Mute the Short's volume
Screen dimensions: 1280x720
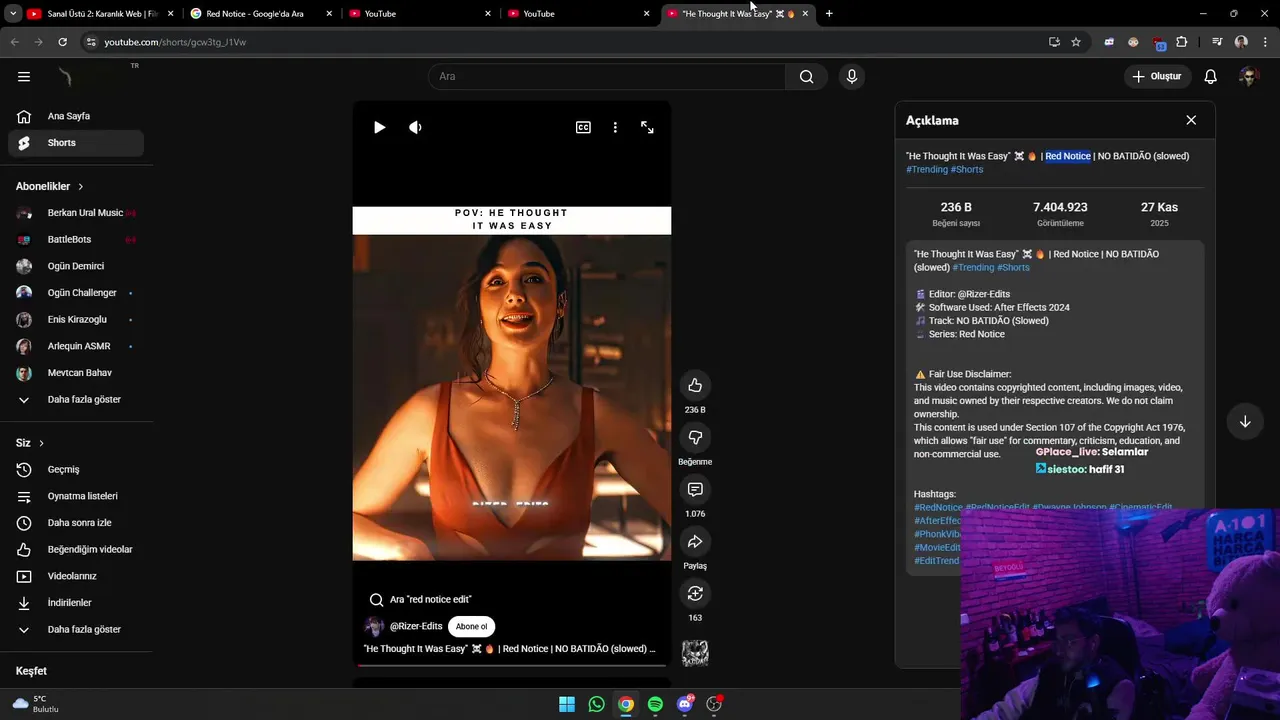point(415,127)
